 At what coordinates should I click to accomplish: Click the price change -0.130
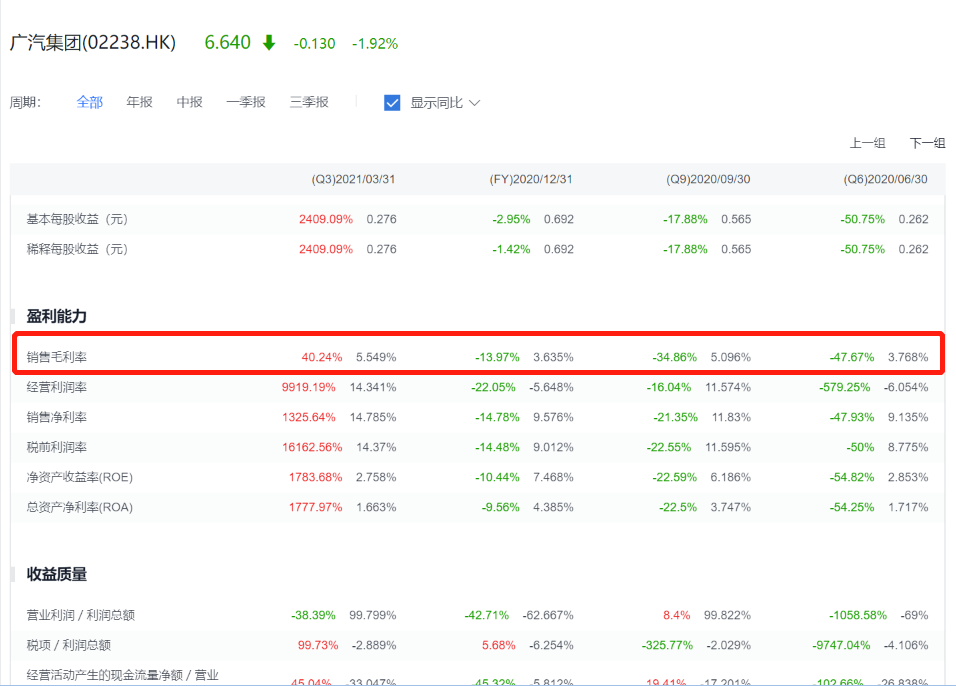315,44
